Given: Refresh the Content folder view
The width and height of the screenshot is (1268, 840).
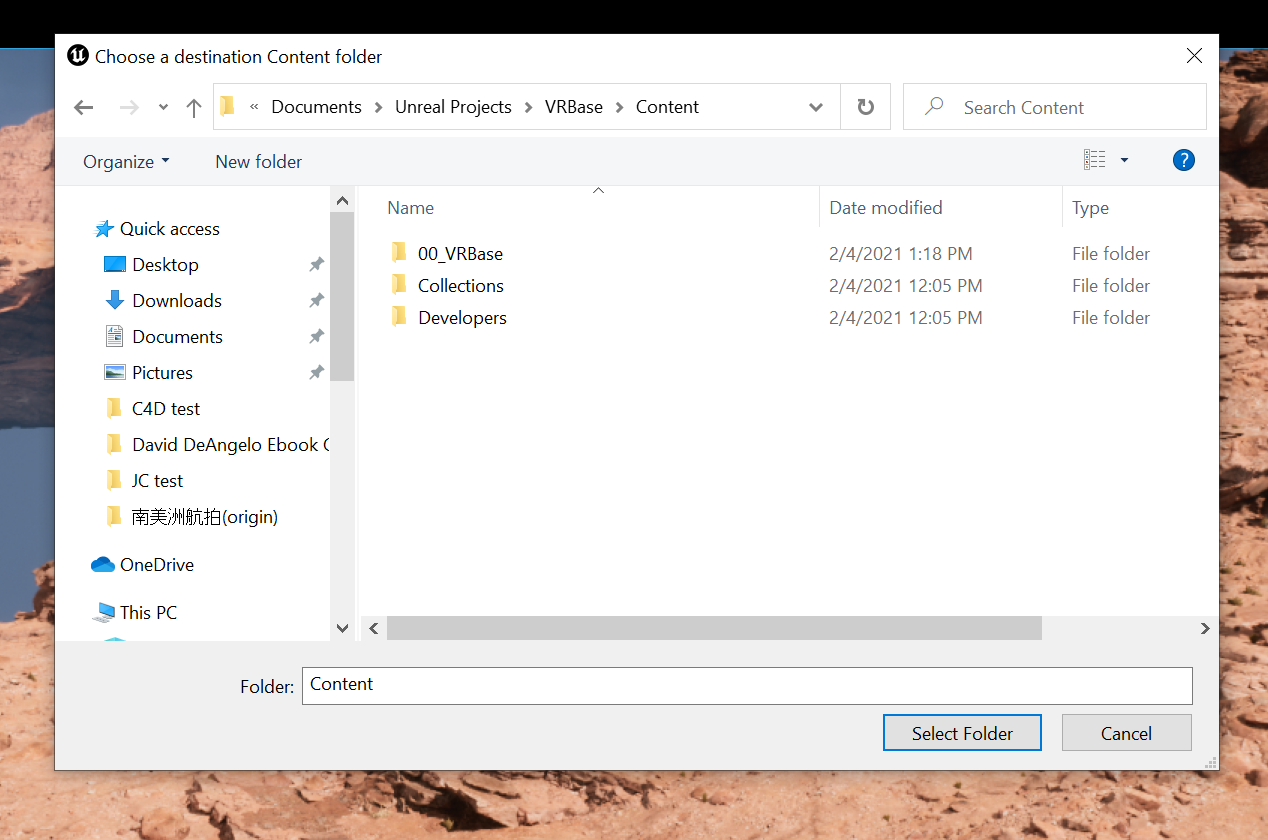Looking at the screenshot, I should [866, 107].
